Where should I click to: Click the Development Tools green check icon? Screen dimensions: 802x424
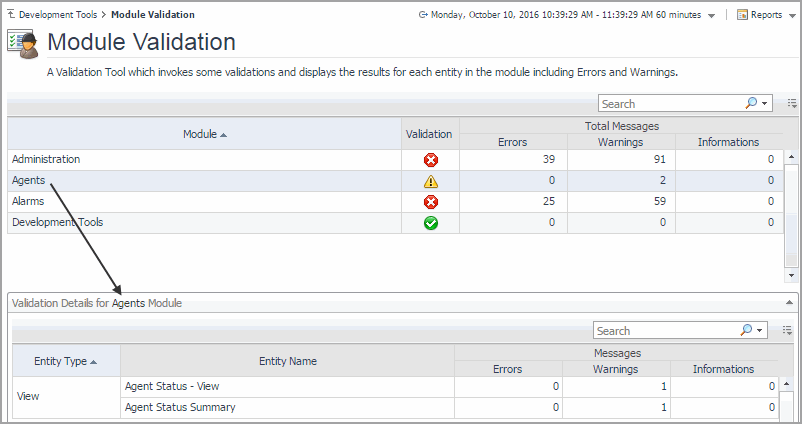pos(431,223)
